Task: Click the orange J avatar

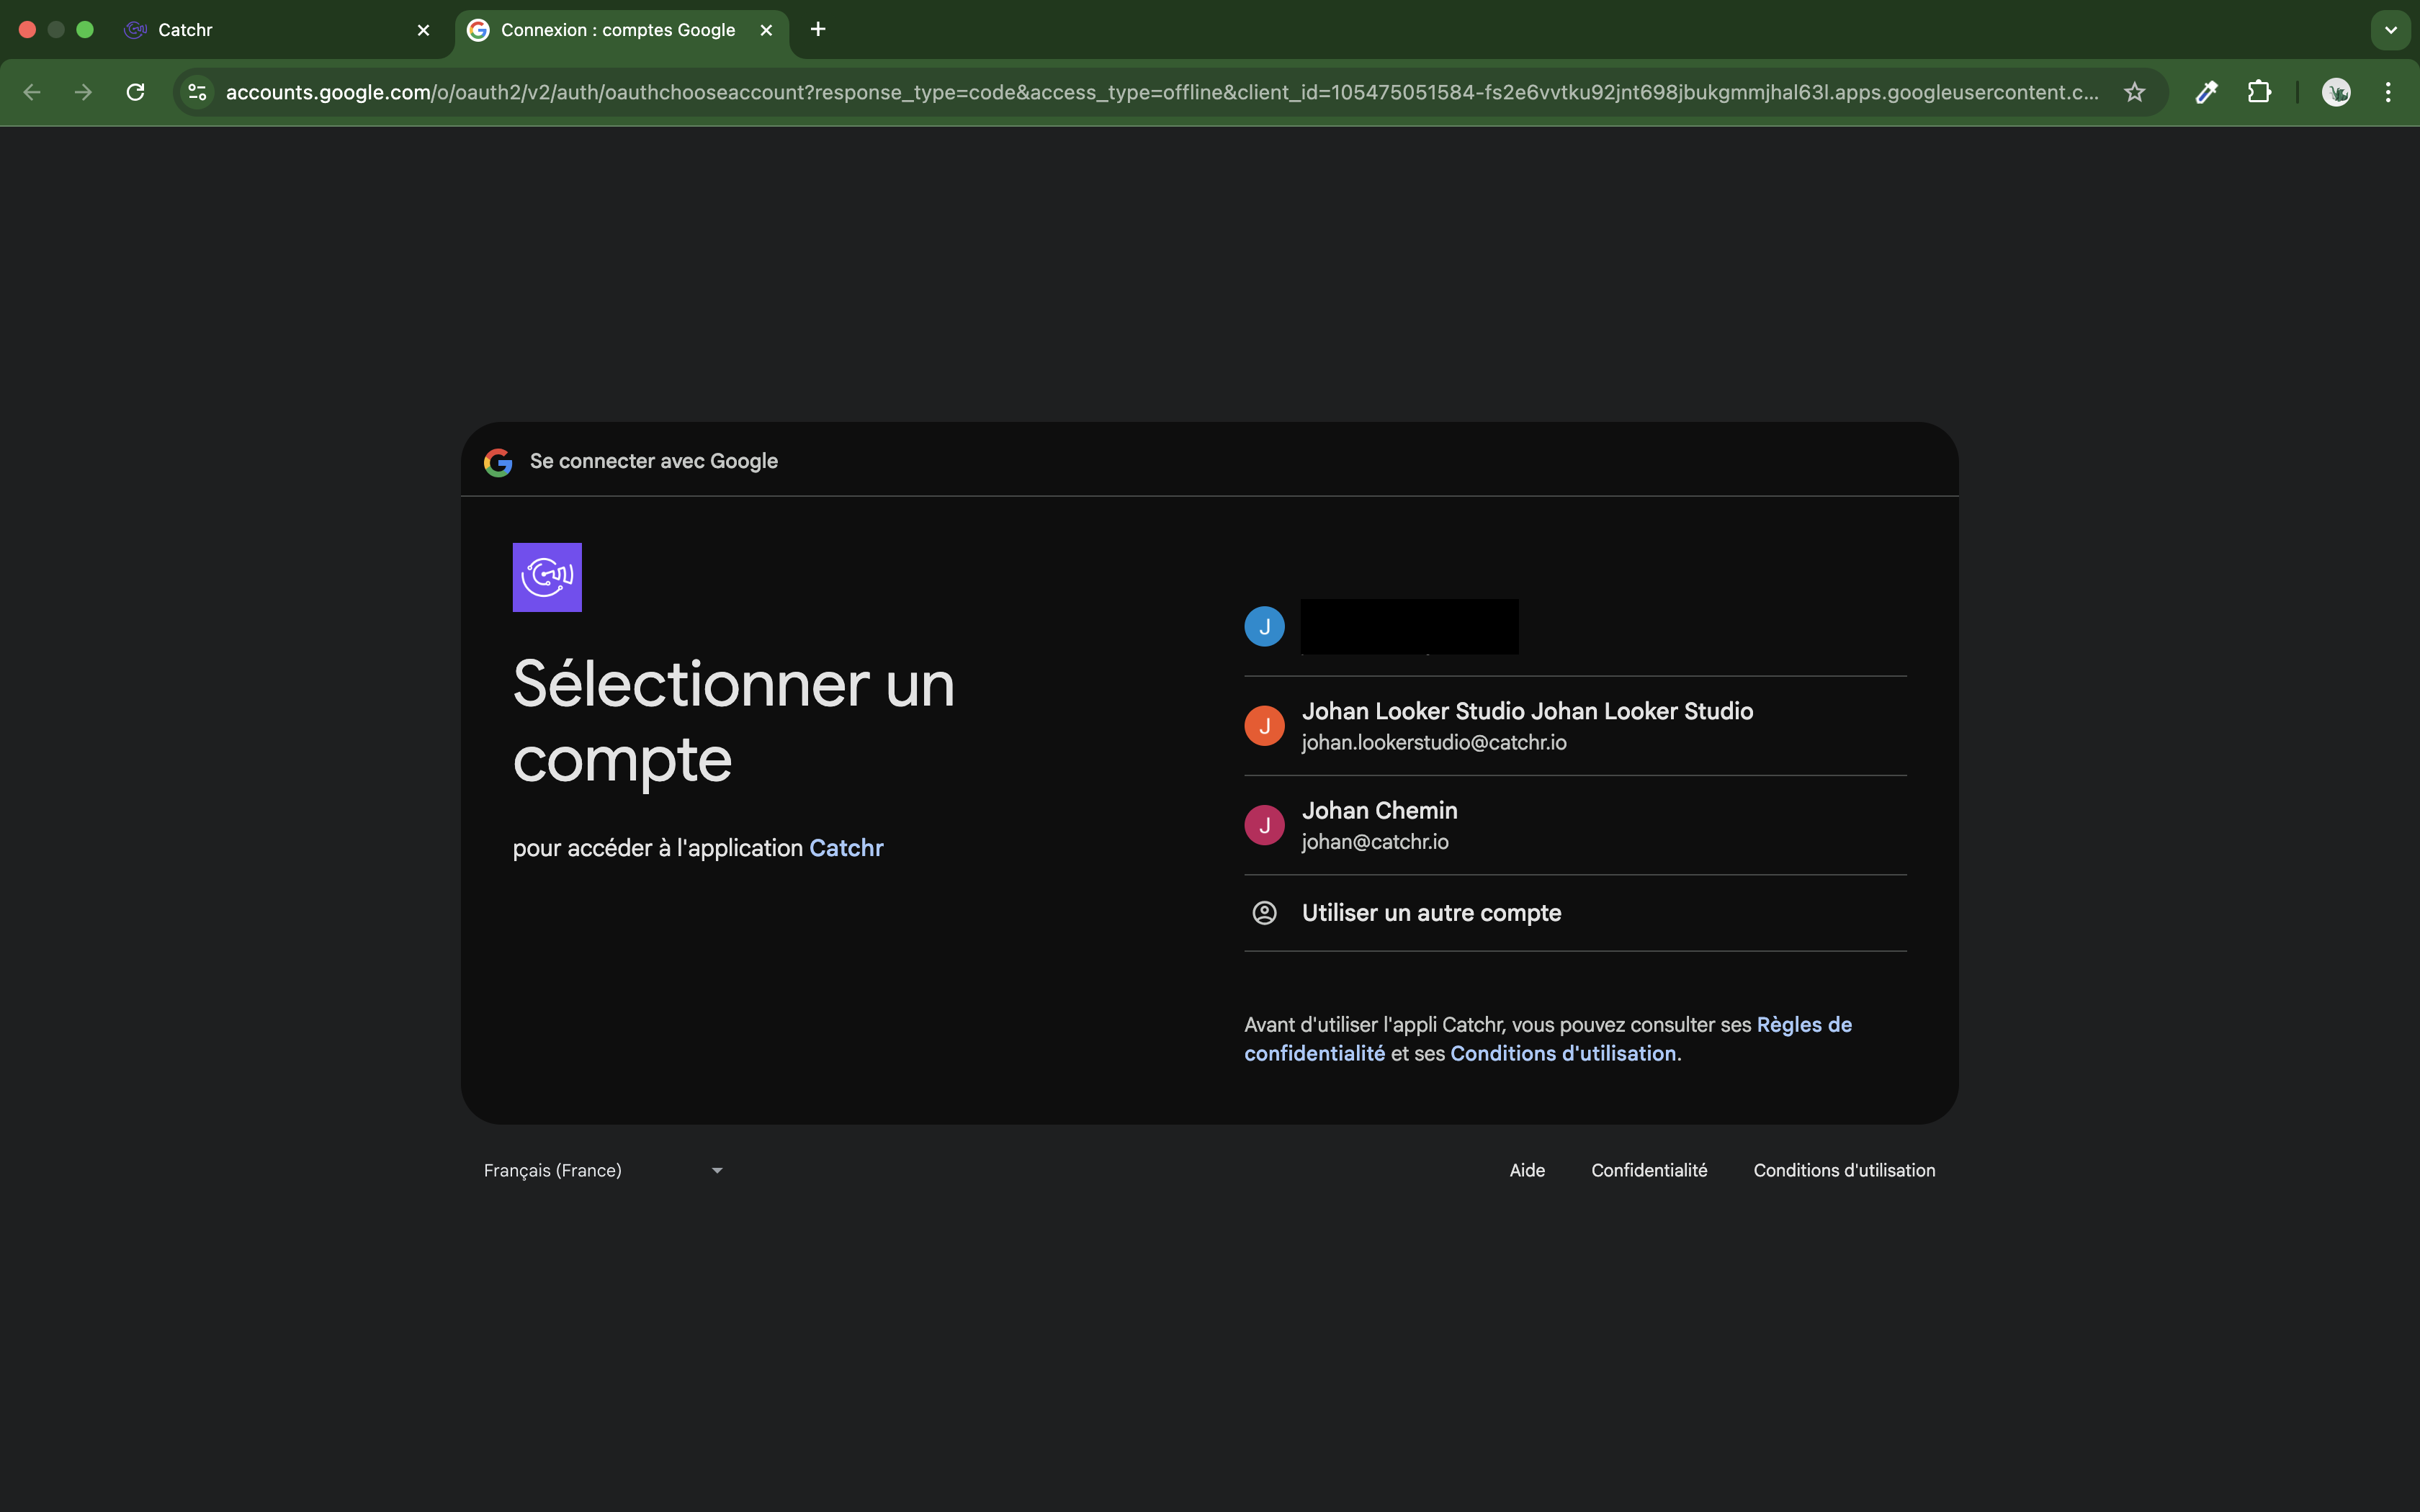Action: click(1264, 726)
